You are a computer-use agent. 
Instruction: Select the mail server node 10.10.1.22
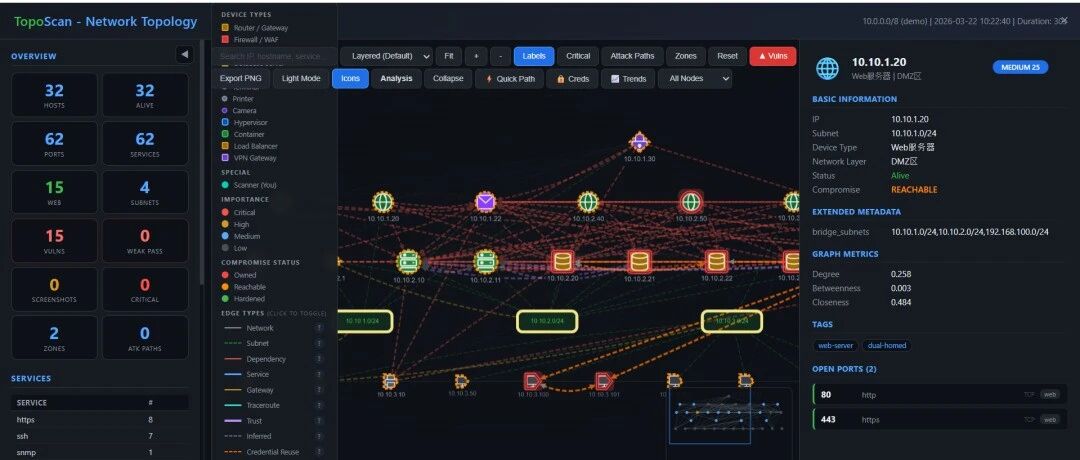[486, 202]
